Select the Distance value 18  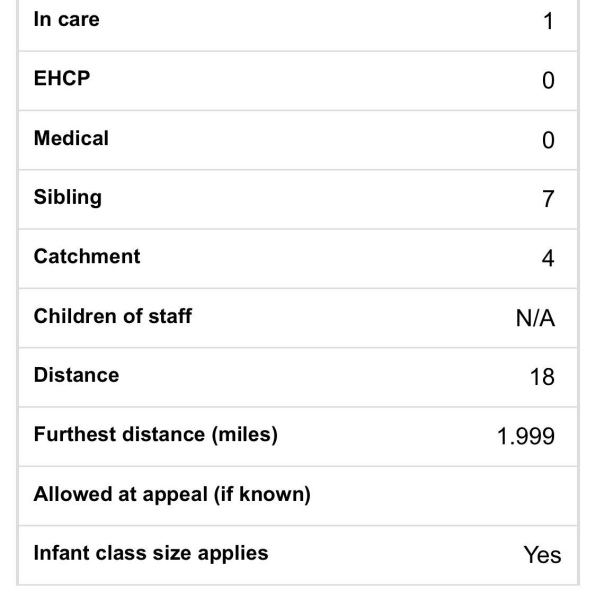click(x=542, y=377)
